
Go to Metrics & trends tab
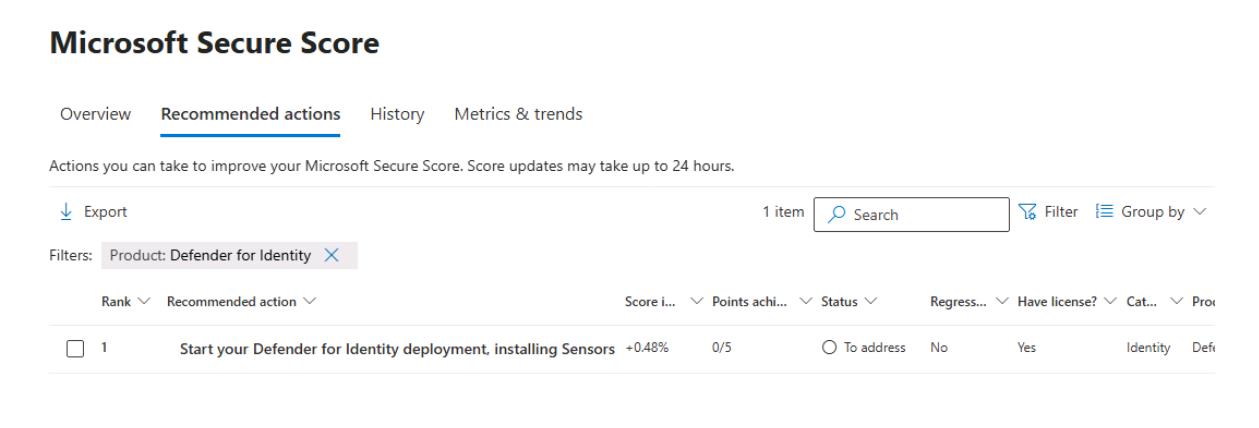click(518, 114)
